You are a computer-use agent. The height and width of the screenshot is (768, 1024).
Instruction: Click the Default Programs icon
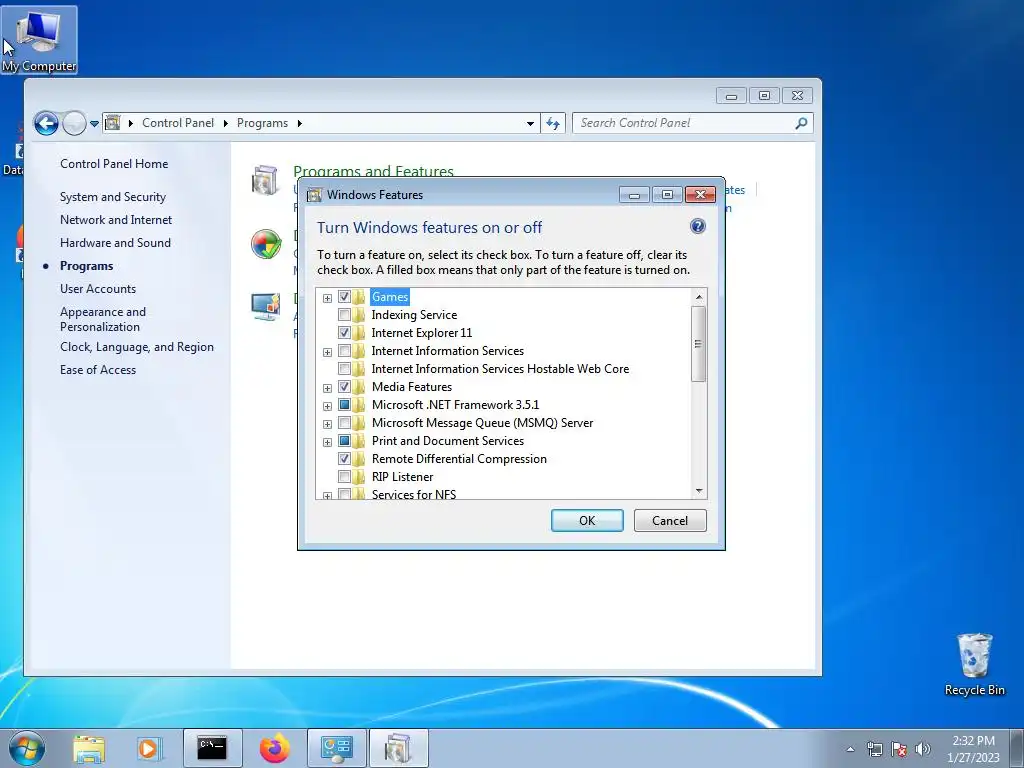coord(266,244)
